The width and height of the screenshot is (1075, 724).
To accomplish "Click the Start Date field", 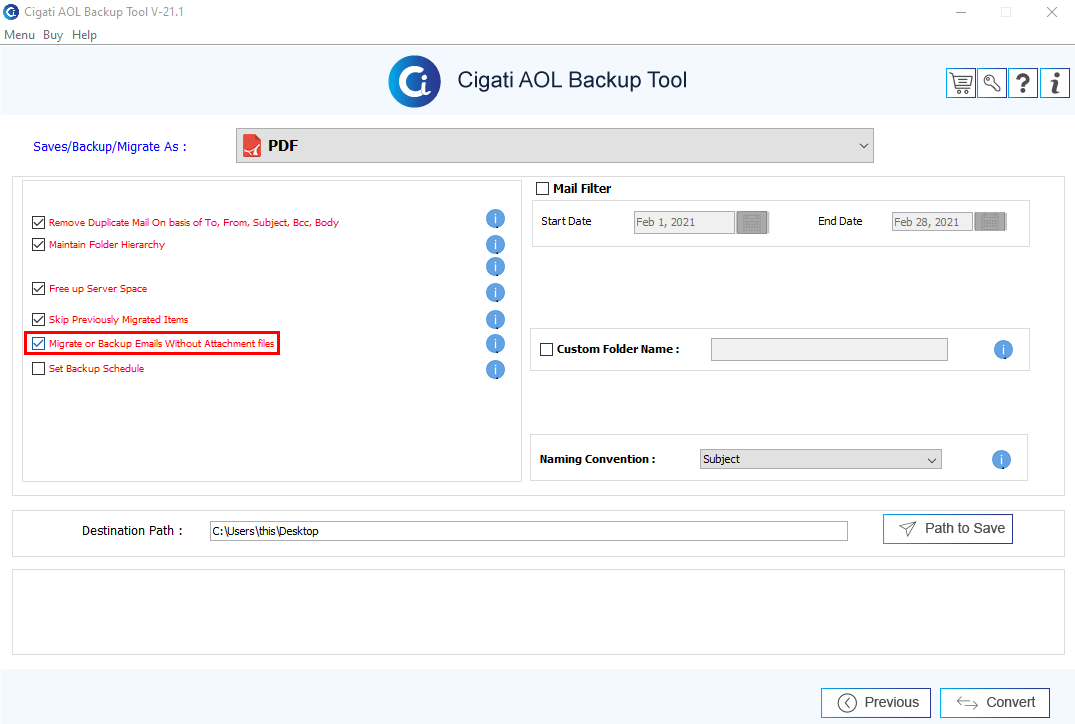I will pyautogui.click(x=684, y=222).
